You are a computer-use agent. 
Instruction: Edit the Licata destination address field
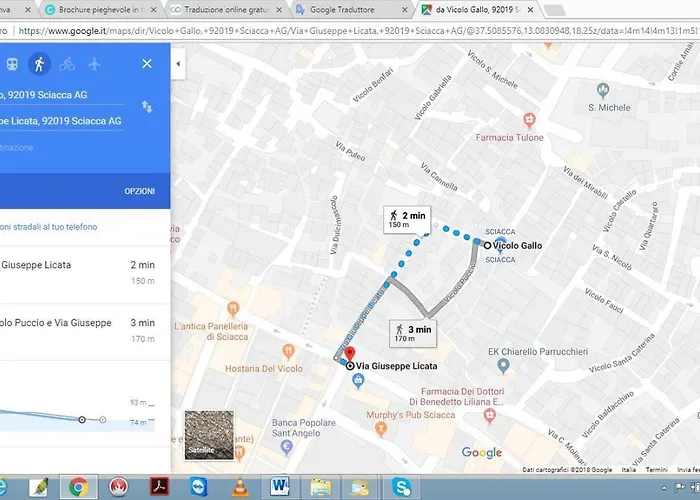pyautogui.click(x=62, y=121)
